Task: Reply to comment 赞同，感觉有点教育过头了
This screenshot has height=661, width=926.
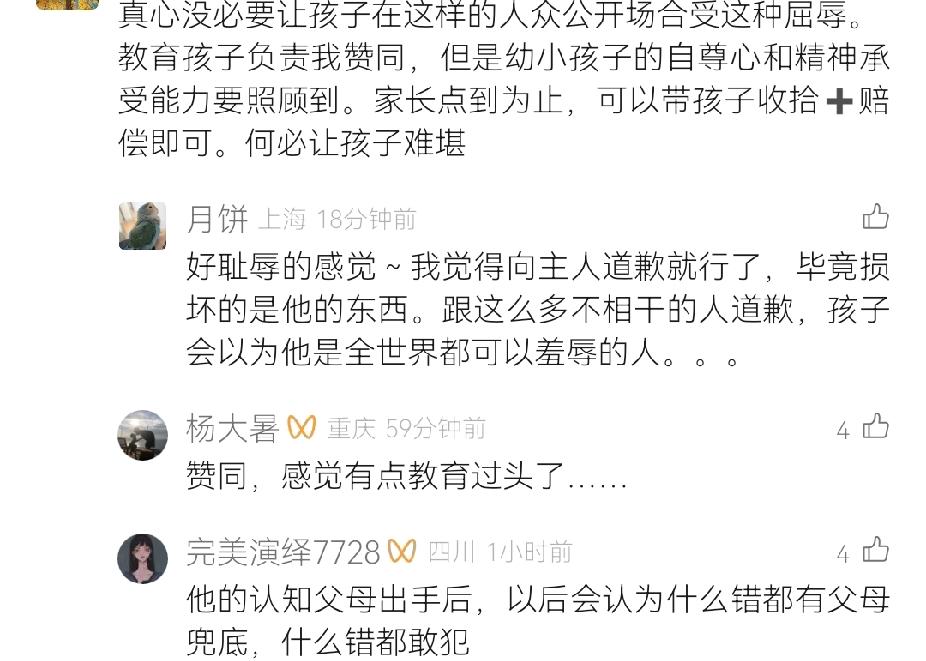Action: [406, 476]
